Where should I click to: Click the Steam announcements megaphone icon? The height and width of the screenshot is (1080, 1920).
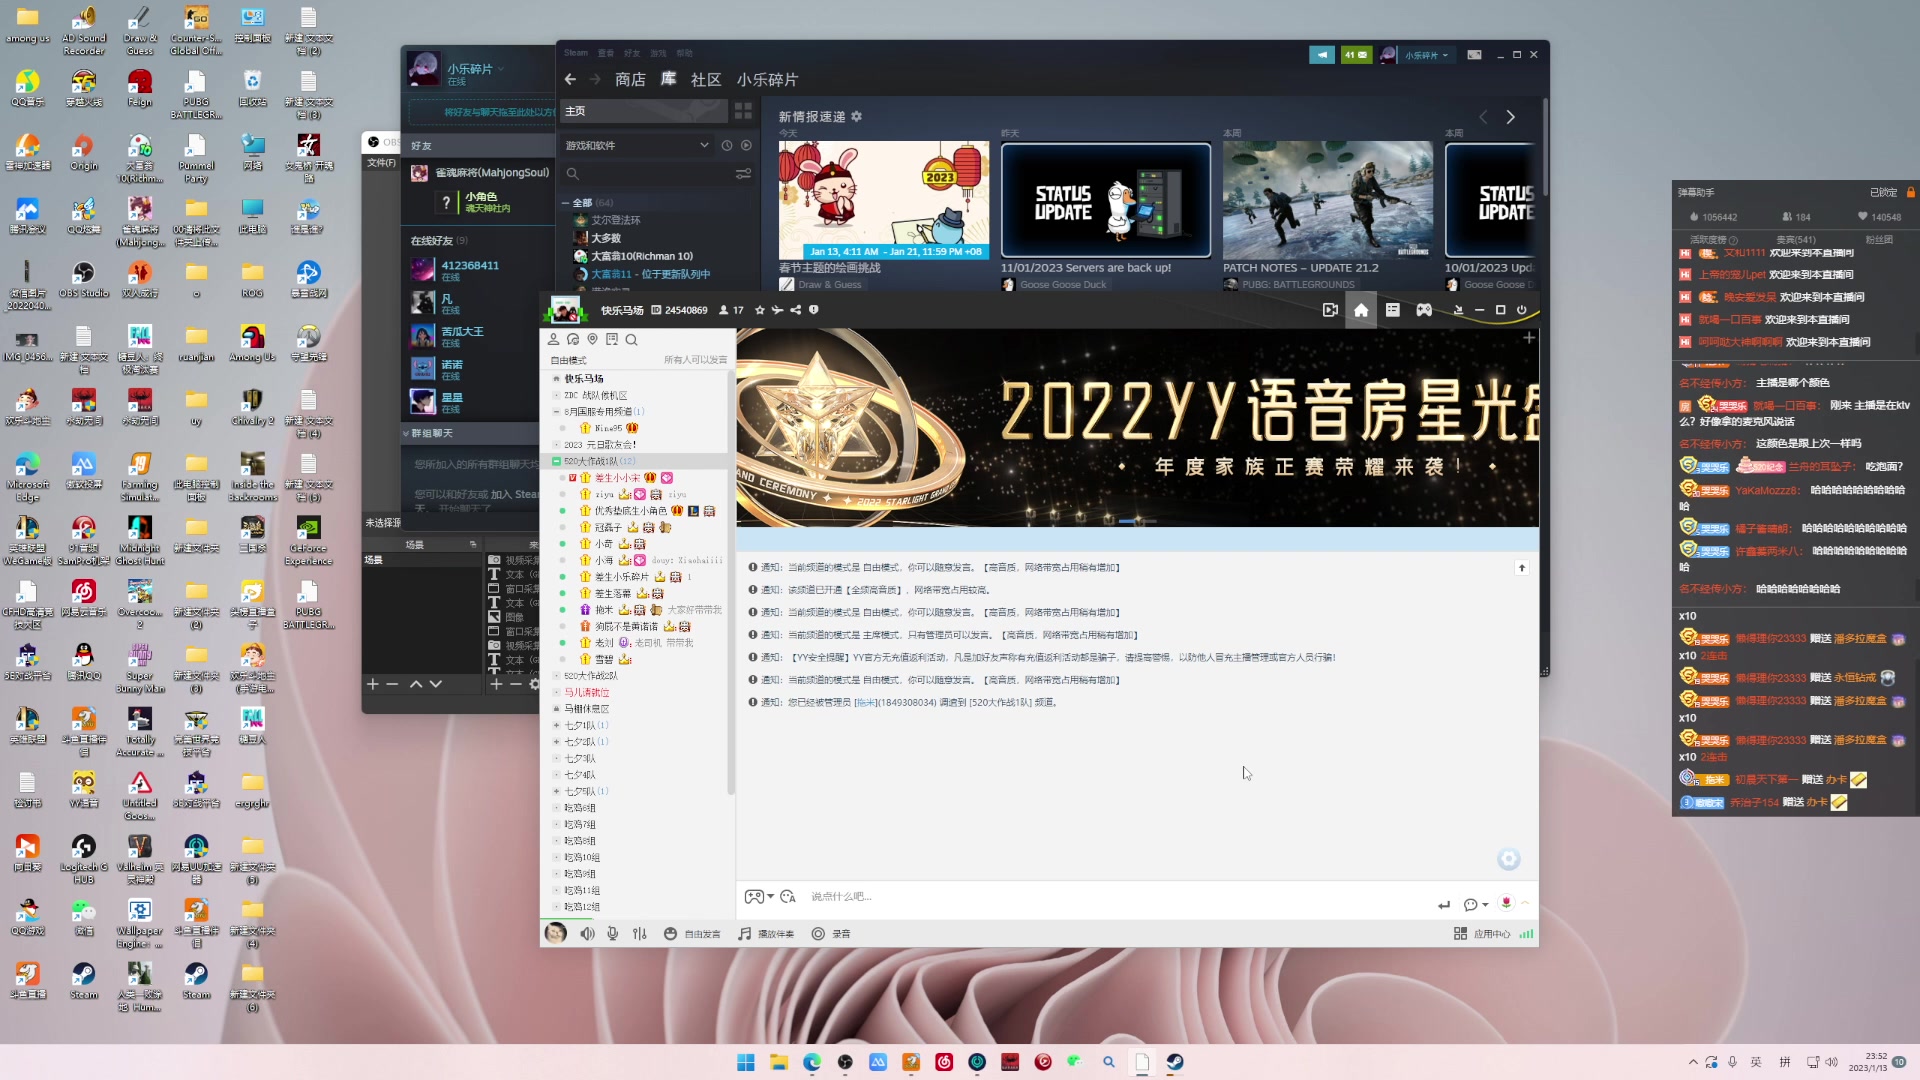coord(1322,55)
